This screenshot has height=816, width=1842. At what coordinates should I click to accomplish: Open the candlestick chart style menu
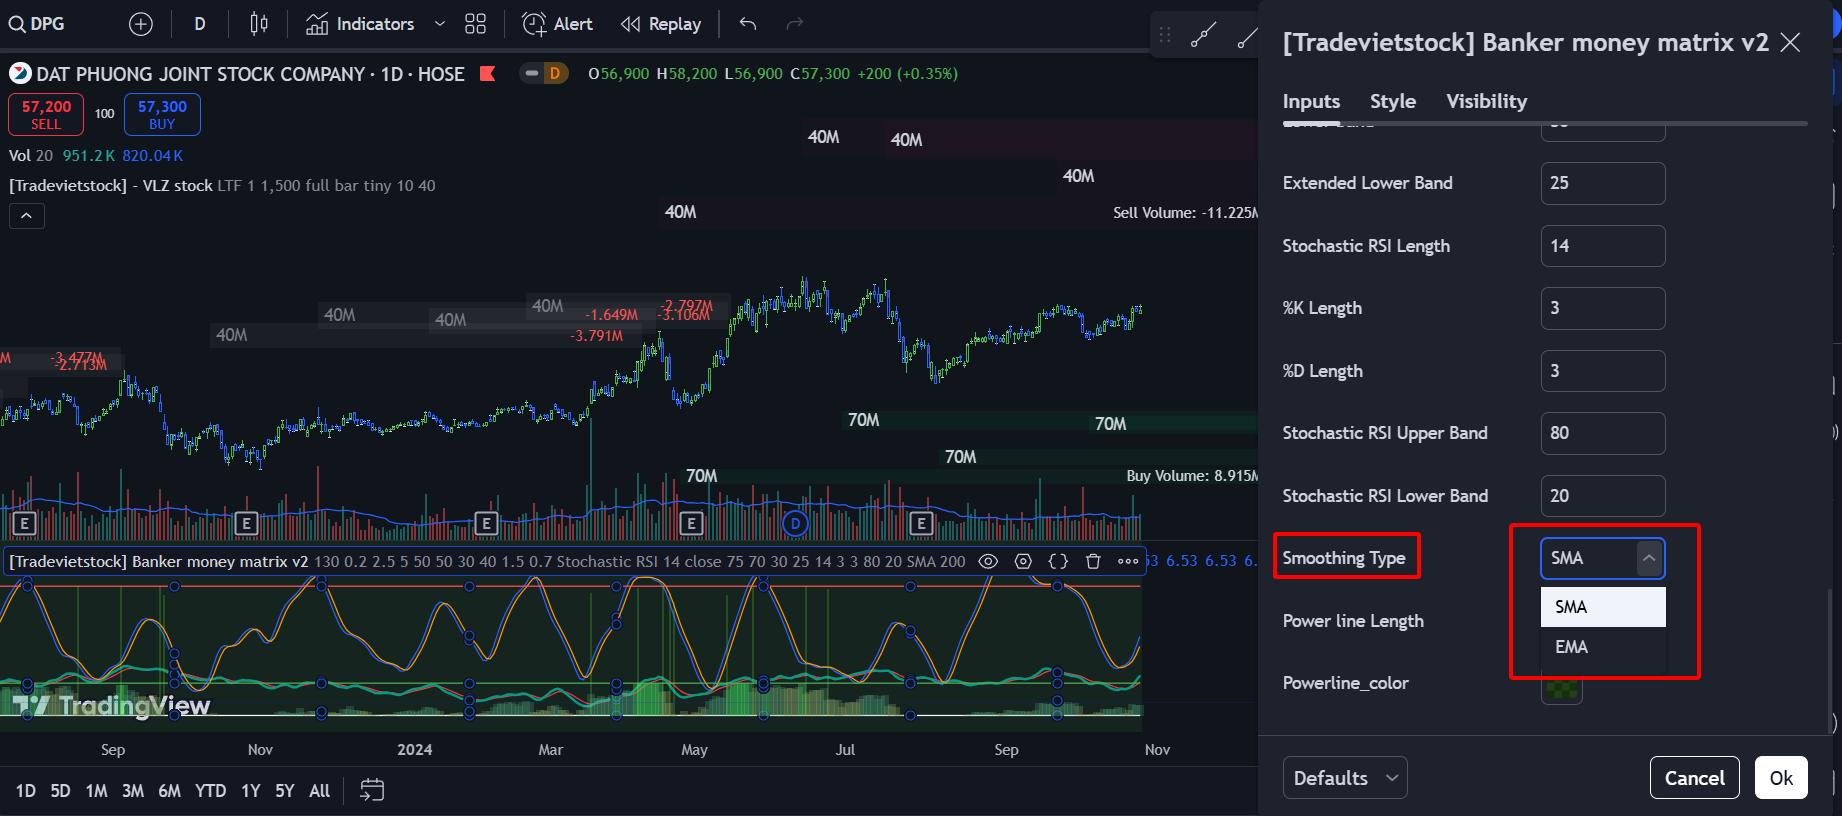259,24
